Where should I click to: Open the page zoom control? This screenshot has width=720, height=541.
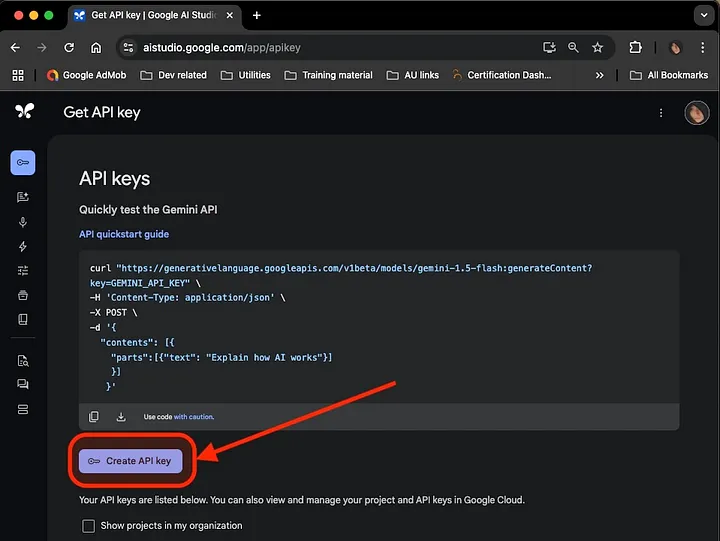[573, 47]
